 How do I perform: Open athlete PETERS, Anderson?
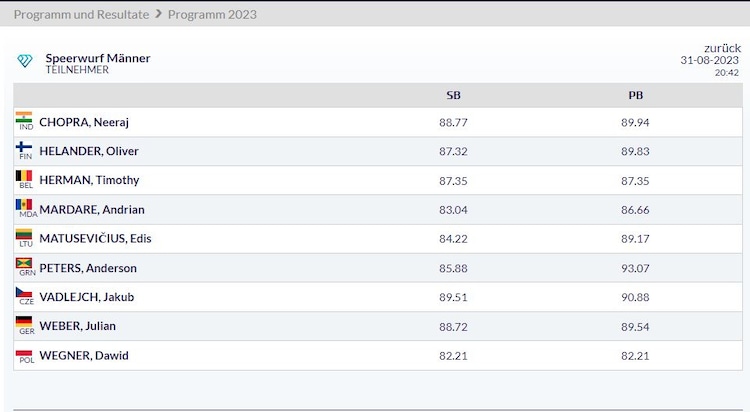[88, 268]
